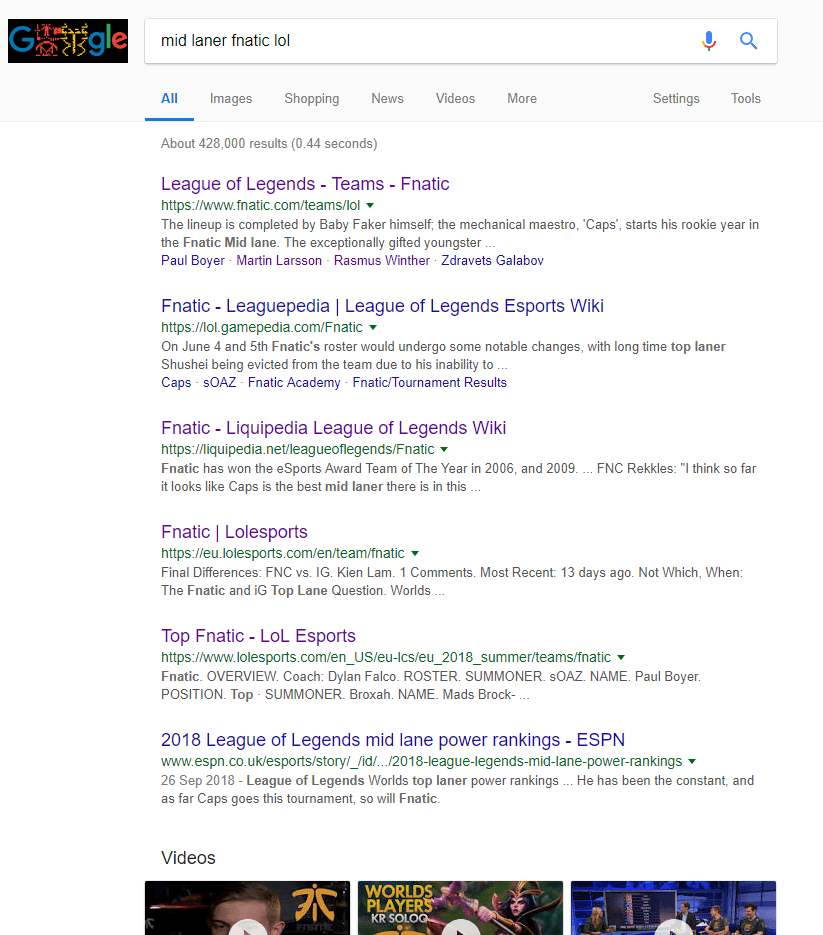Open arrow beside eu.lolesports.com URL
The height and width of the screenshot is (935, 823).
415,553
